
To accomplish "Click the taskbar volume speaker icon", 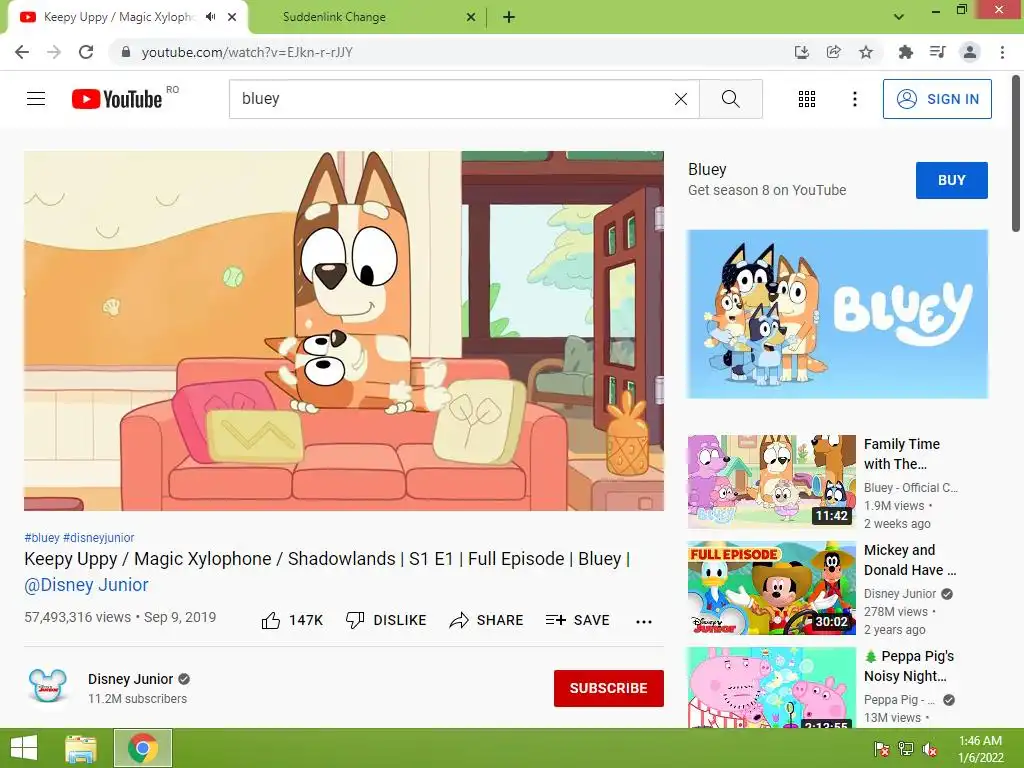I will (x=930, y=749).
